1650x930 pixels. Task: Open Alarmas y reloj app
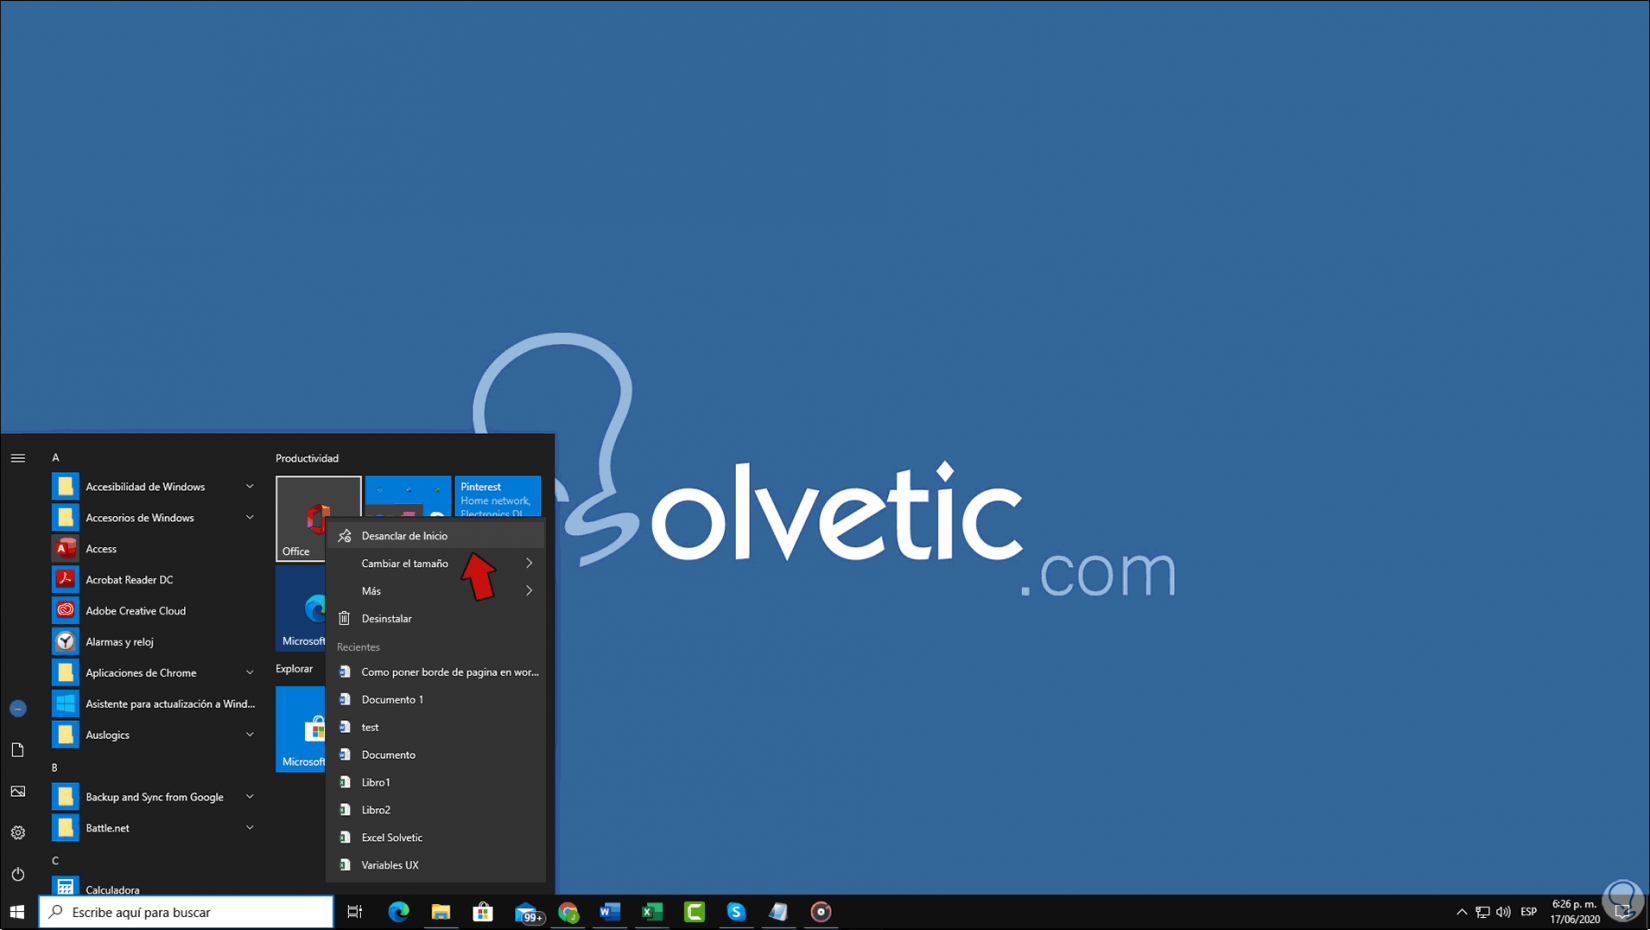click(155, 641)
